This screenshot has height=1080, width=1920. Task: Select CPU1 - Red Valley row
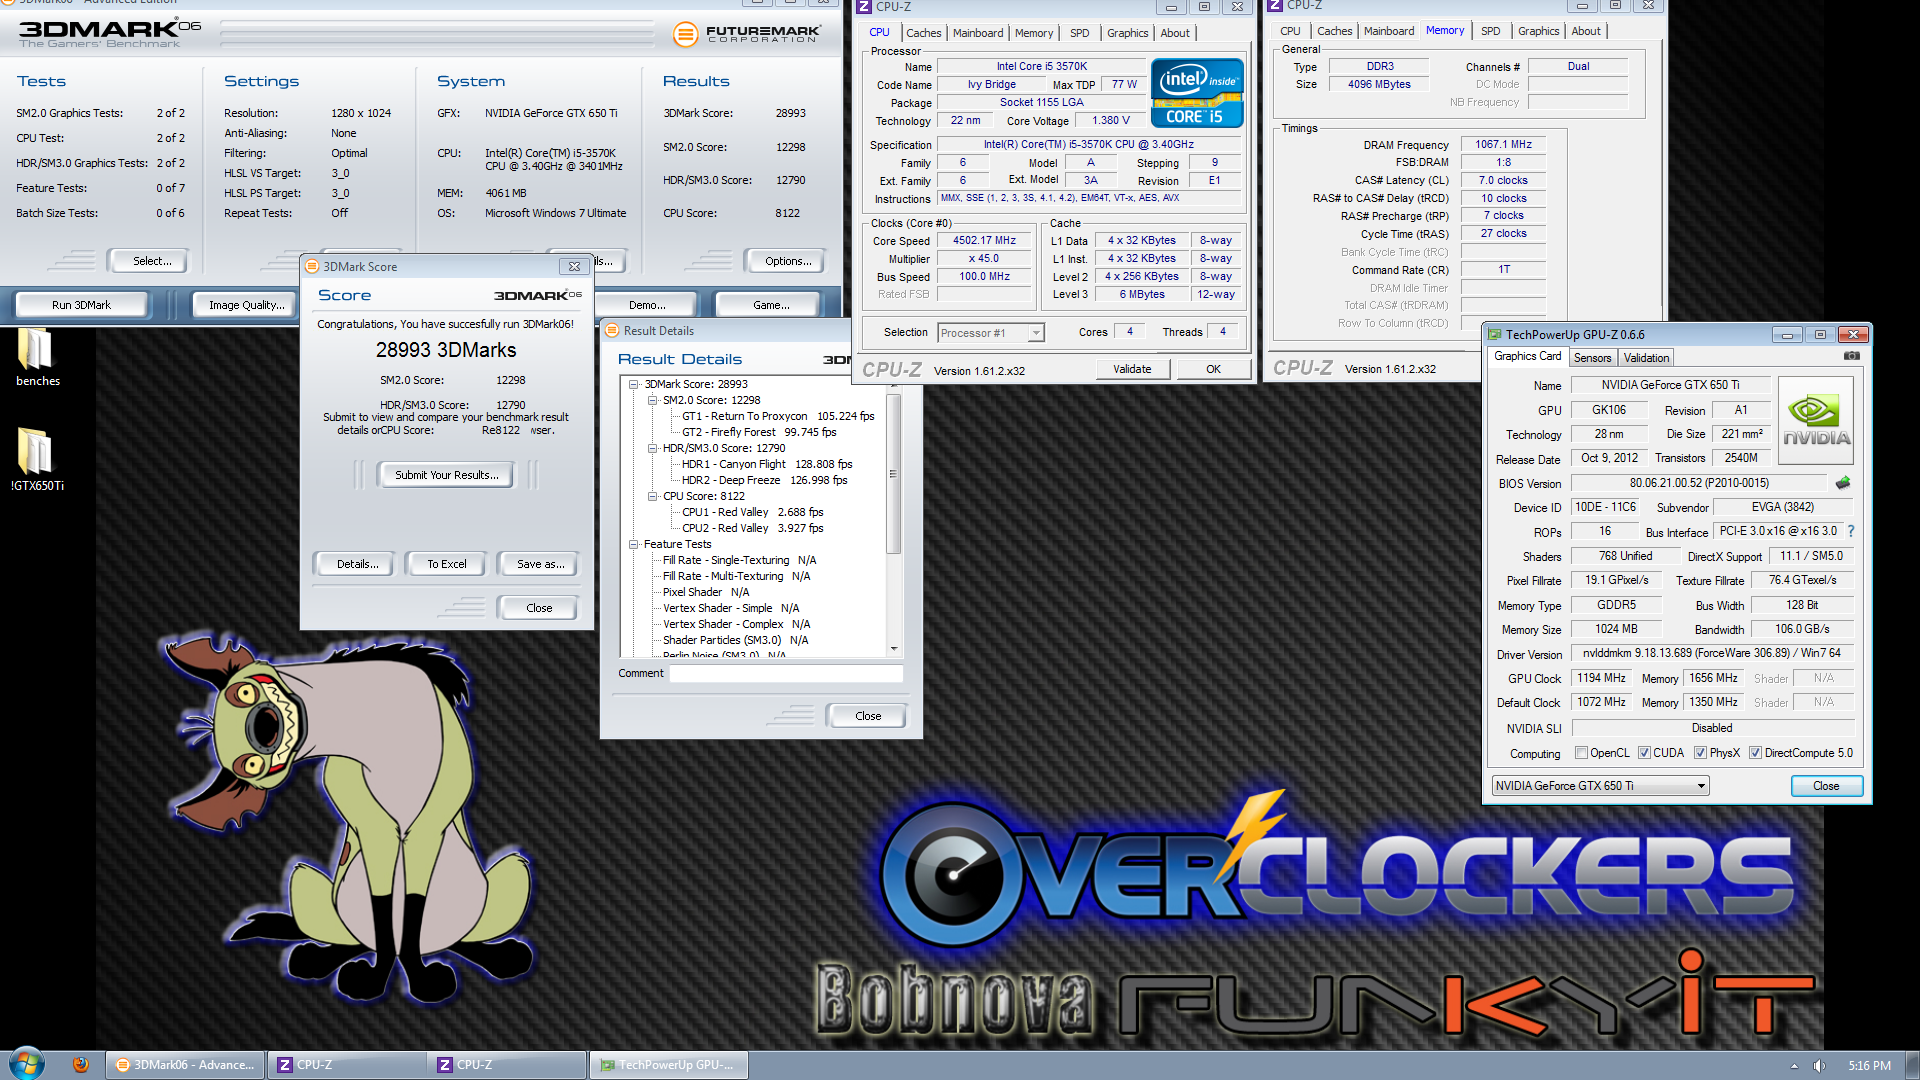(752, 512)
